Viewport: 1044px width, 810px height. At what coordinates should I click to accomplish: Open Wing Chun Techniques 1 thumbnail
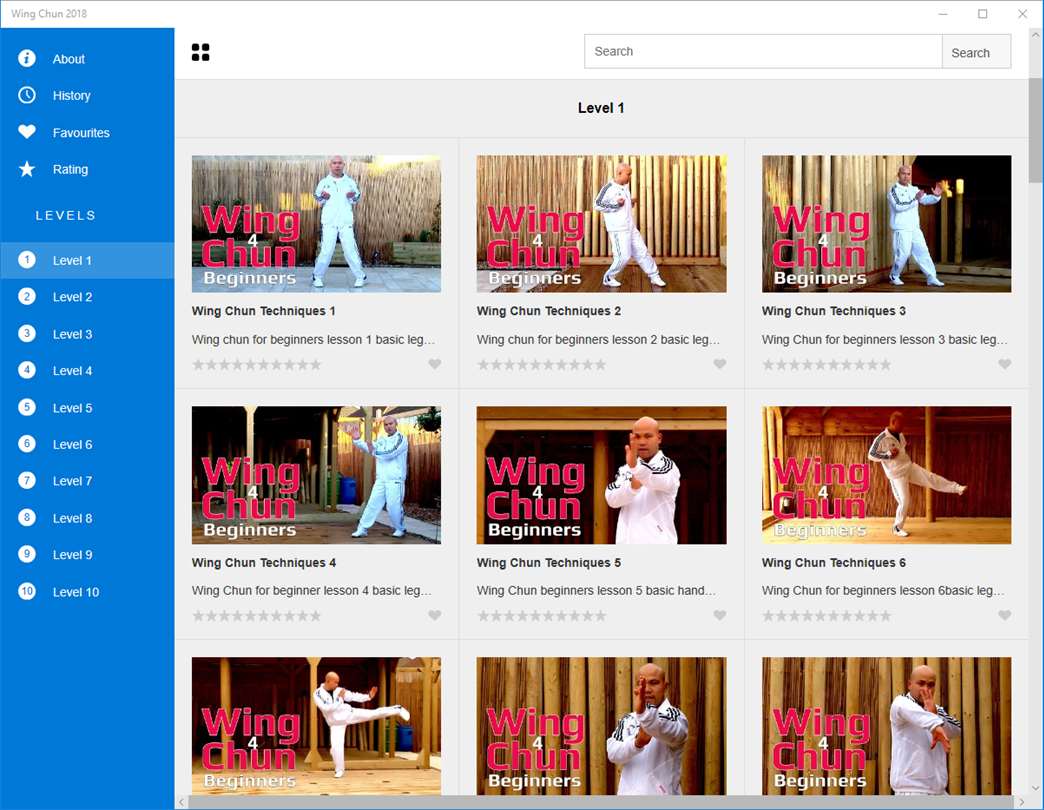(x=316, y=224)
